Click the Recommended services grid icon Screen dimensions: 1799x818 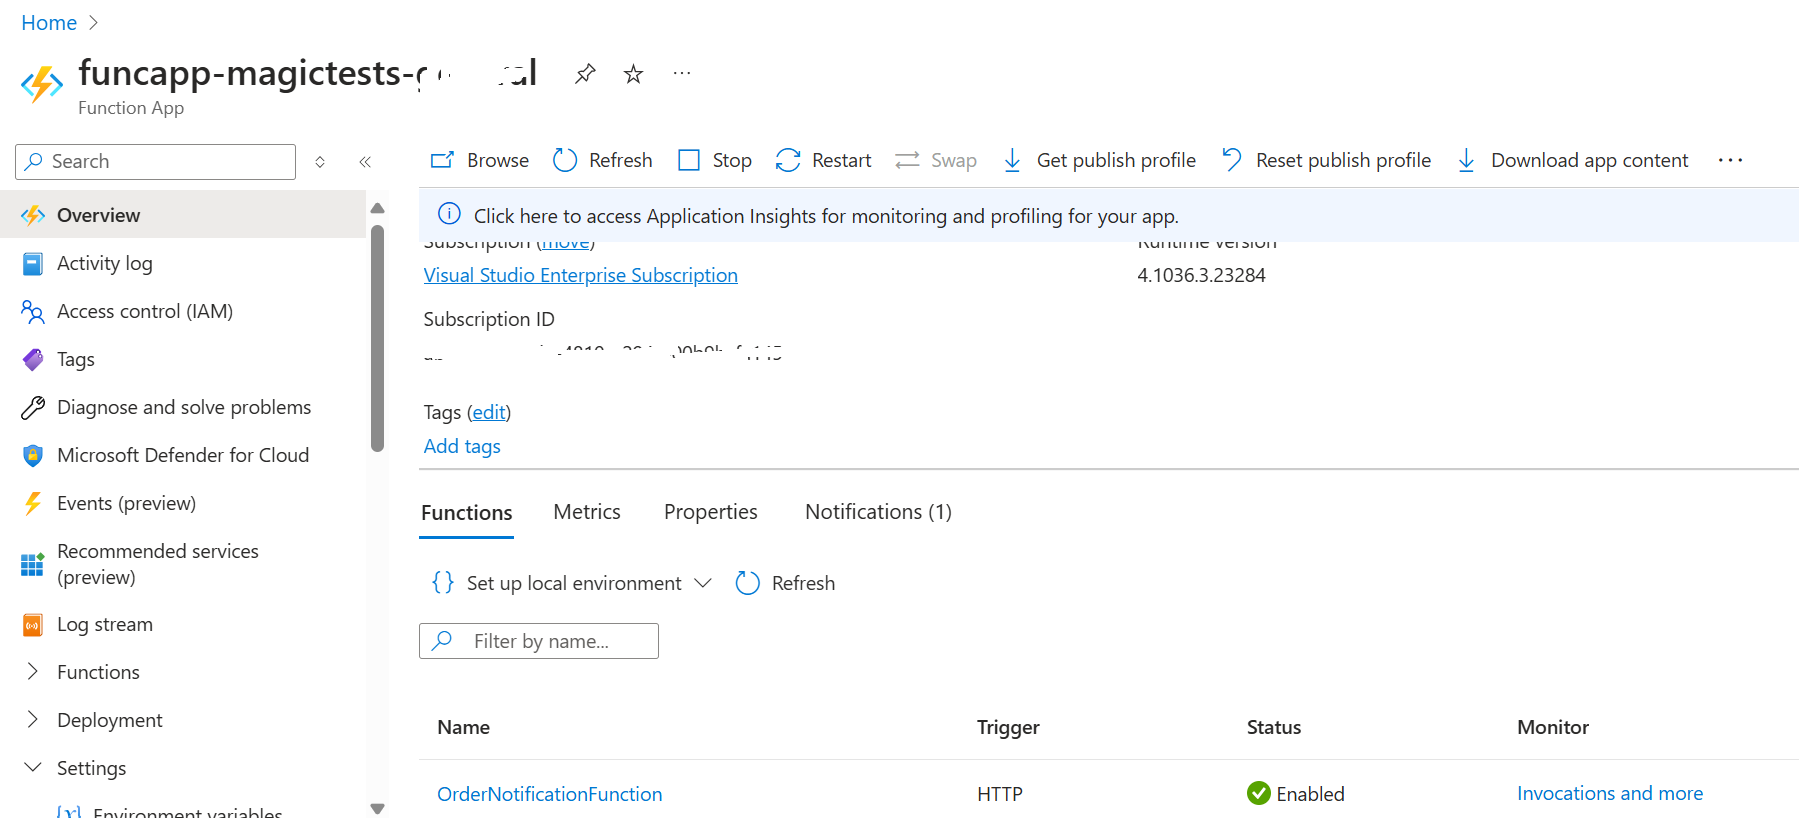pos(33,565)
